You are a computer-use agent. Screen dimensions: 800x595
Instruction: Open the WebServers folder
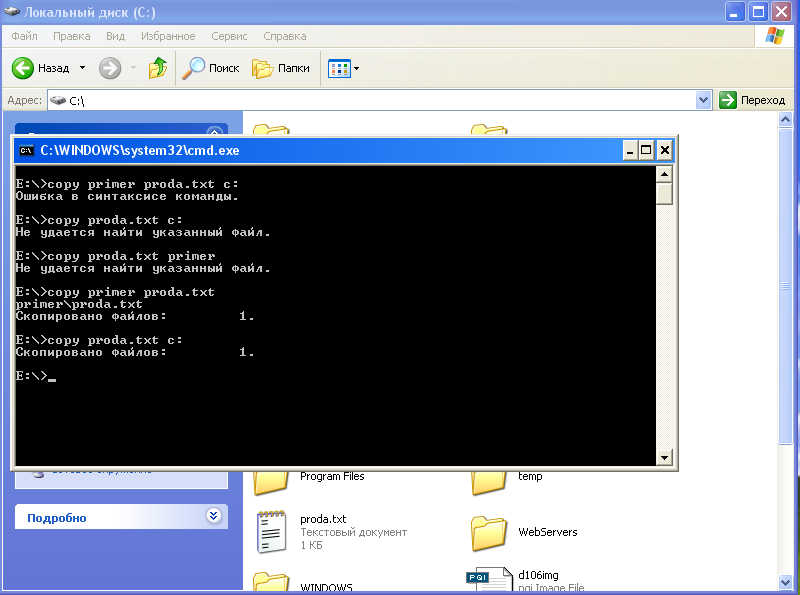[489, 531]
